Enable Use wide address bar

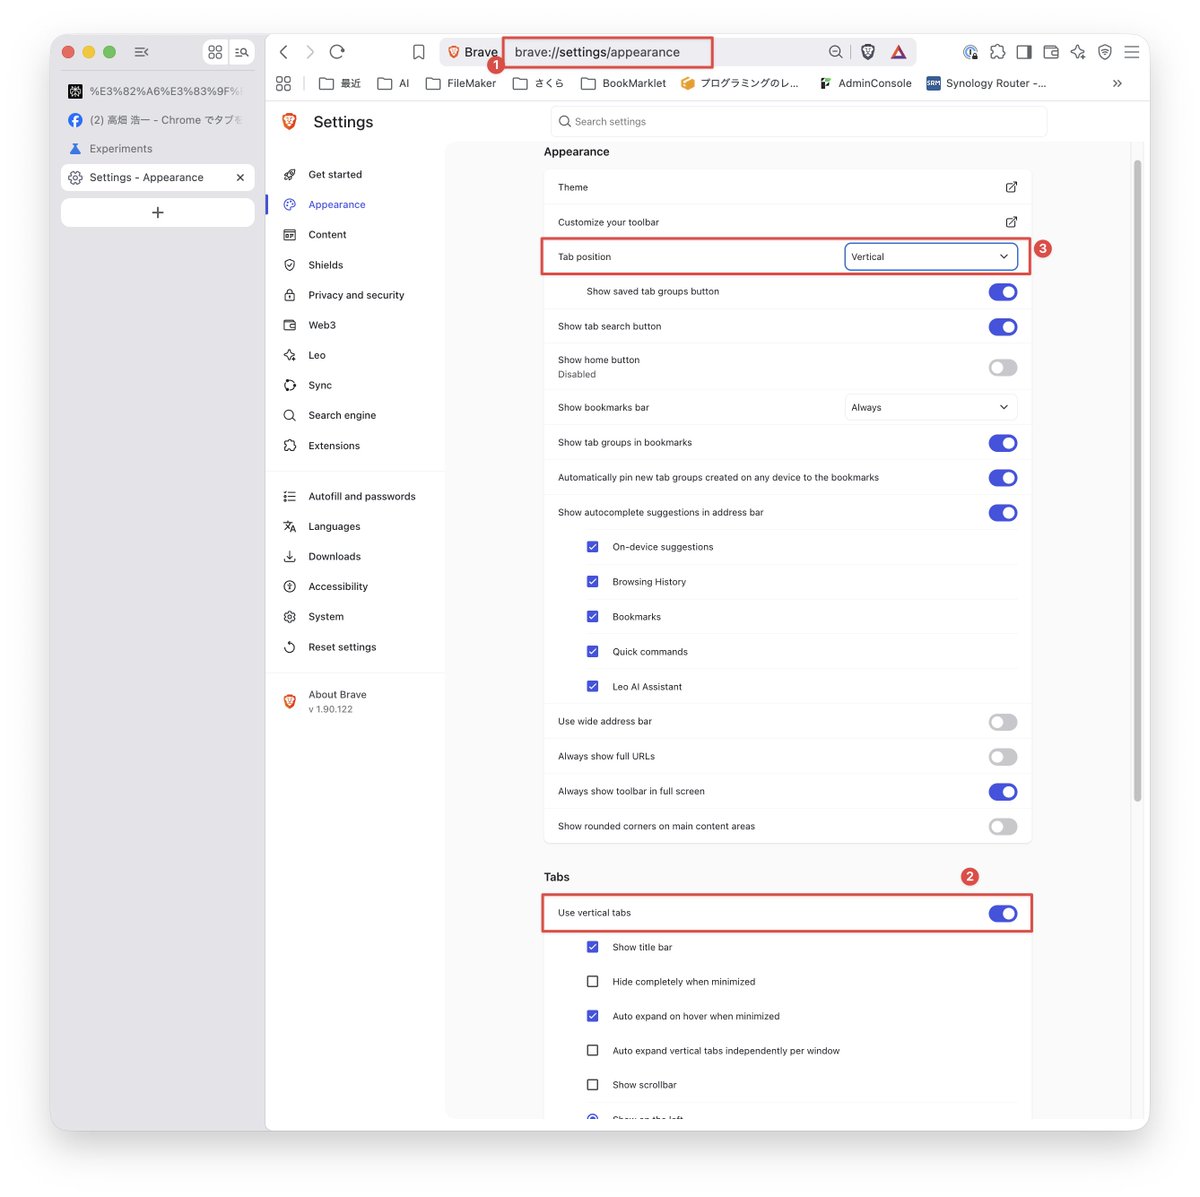tap(1003, 722)
